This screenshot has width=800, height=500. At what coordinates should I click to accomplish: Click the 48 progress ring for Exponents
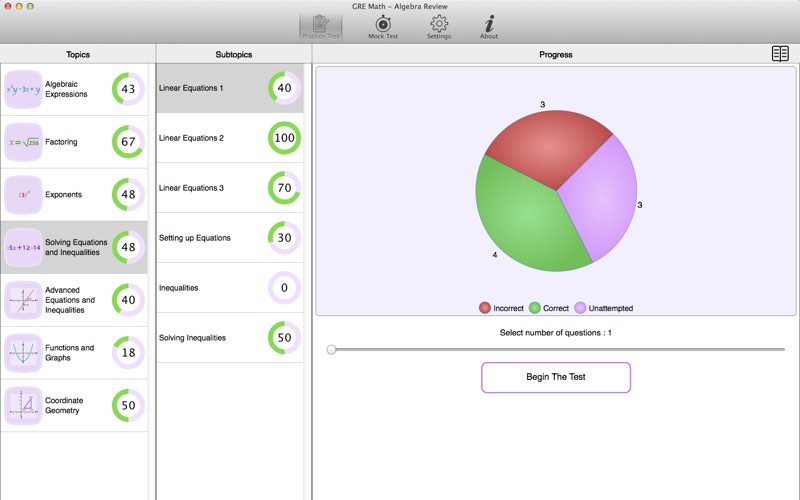128,194
